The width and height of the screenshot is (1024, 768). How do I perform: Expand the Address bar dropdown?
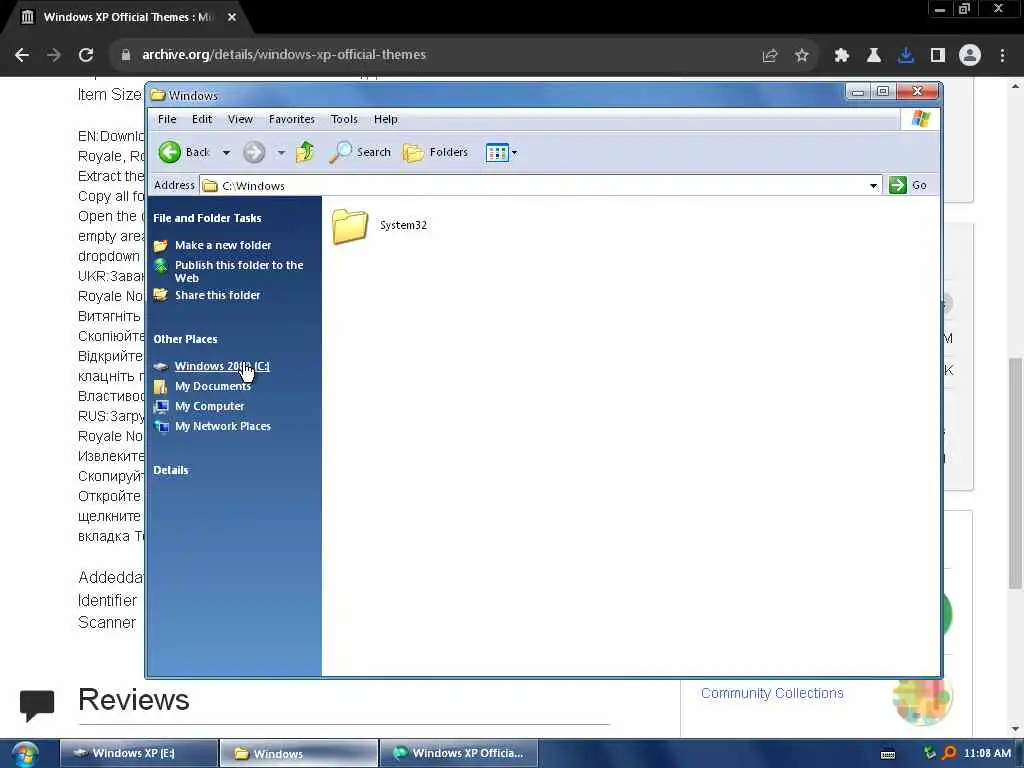tap(873, 185)
